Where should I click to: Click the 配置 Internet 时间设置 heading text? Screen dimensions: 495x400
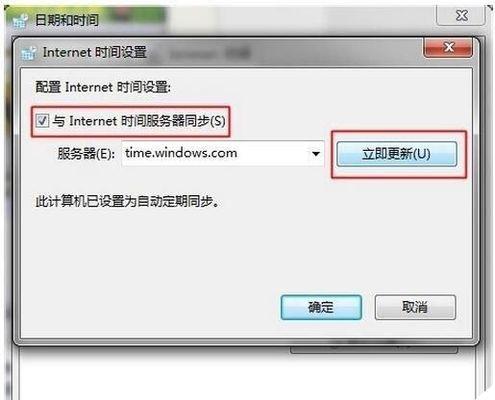point(103,87)
